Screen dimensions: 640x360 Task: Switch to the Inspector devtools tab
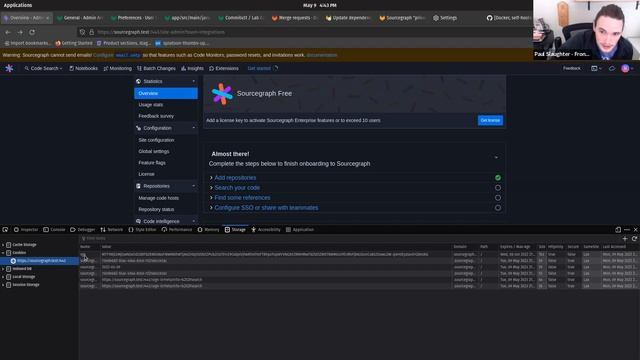coord(26,230)
